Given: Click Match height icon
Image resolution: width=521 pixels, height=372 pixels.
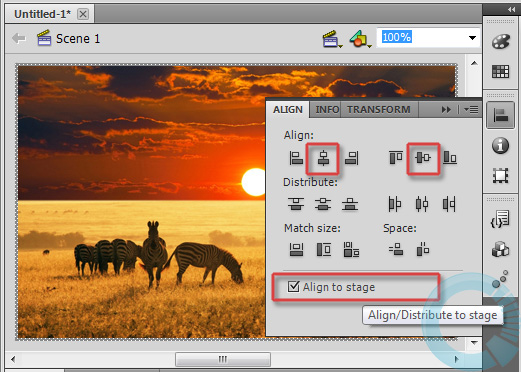Looking at the screenshot, I should (x=323, y=249).
